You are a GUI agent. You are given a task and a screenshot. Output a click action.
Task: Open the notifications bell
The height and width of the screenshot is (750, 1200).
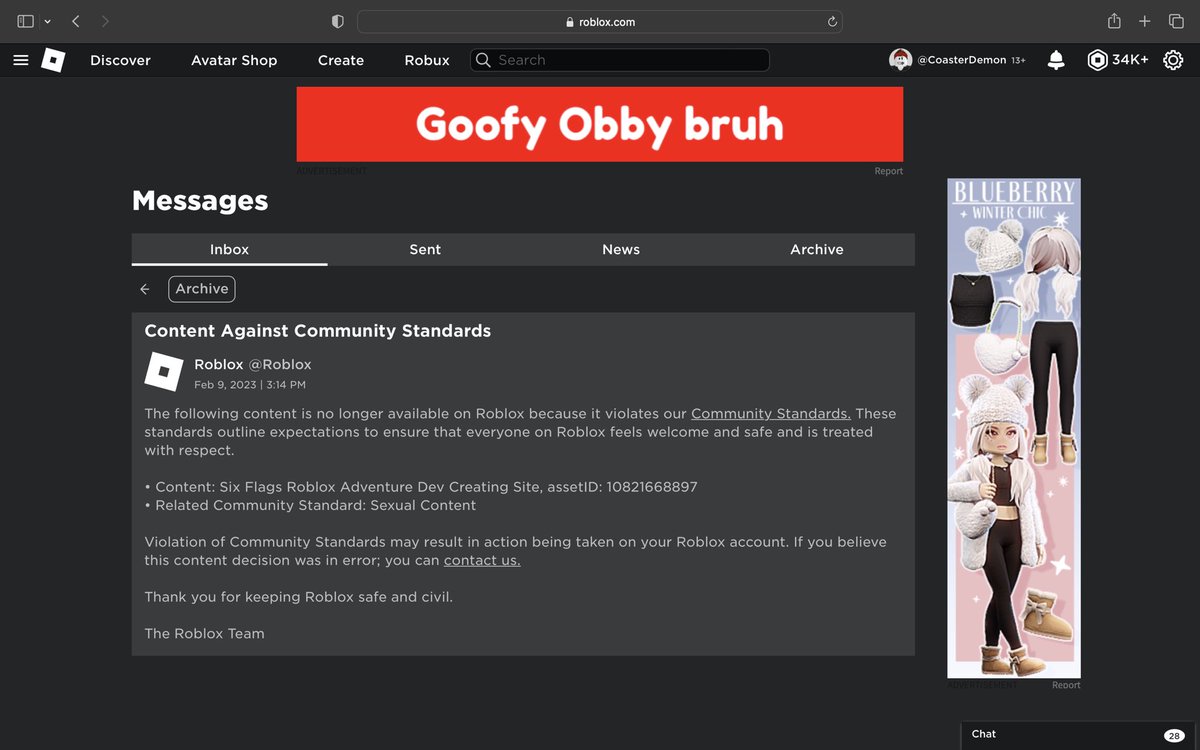(1056, 60)
